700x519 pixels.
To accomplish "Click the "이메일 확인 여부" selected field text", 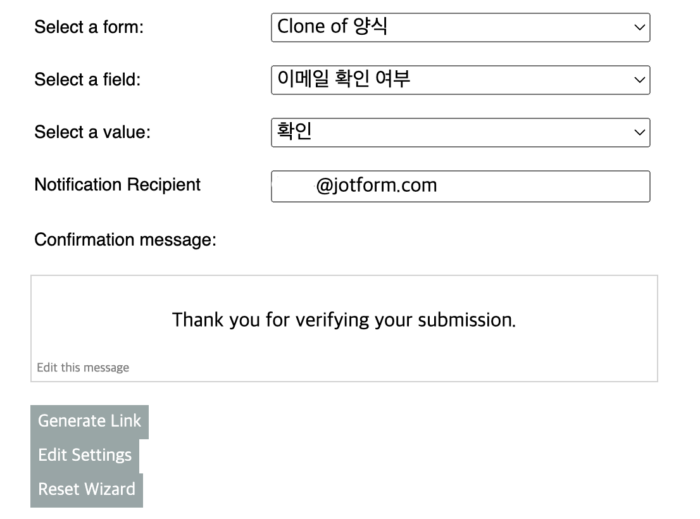I will pyautogui.click(x=344, y=79).
